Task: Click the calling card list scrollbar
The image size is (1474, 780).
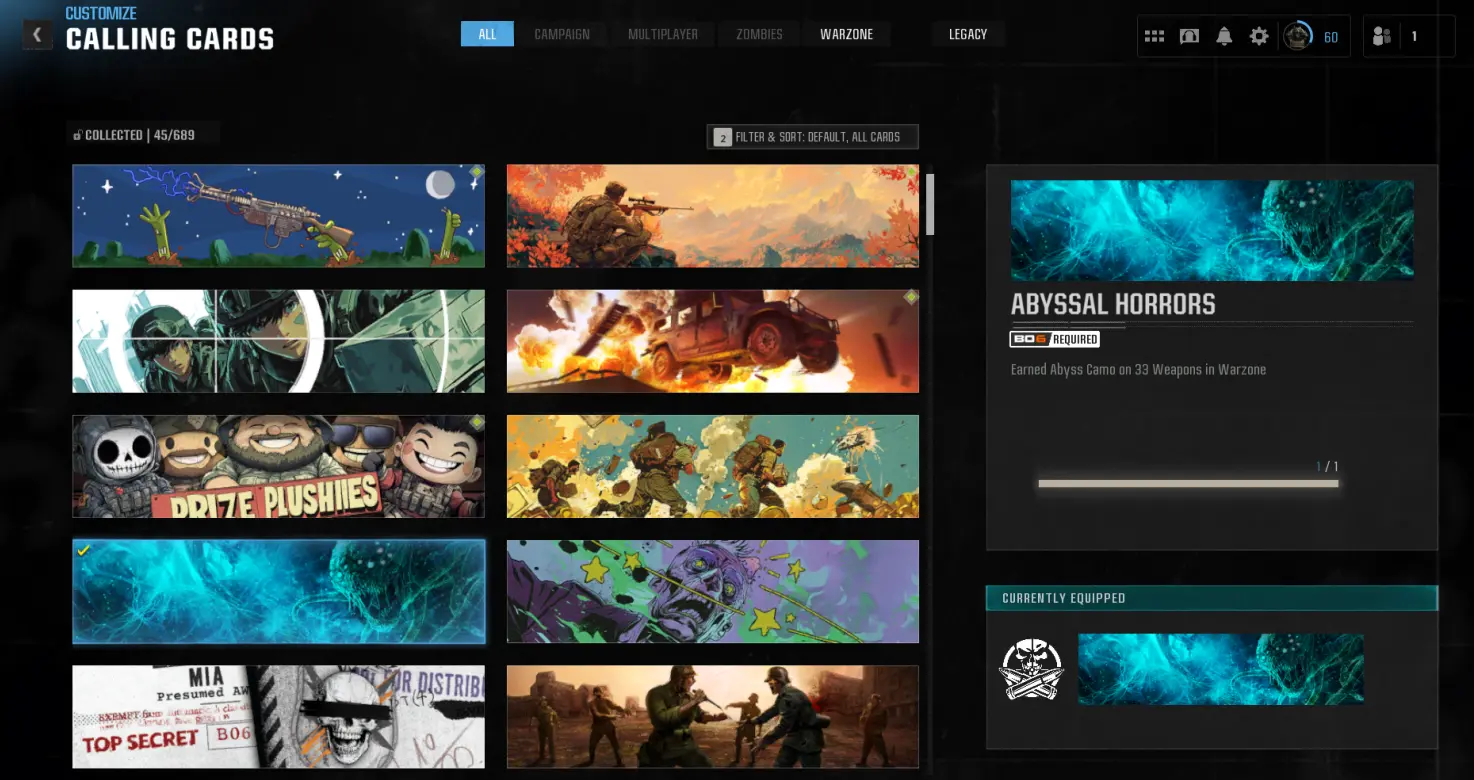Action: pos(930,205)
